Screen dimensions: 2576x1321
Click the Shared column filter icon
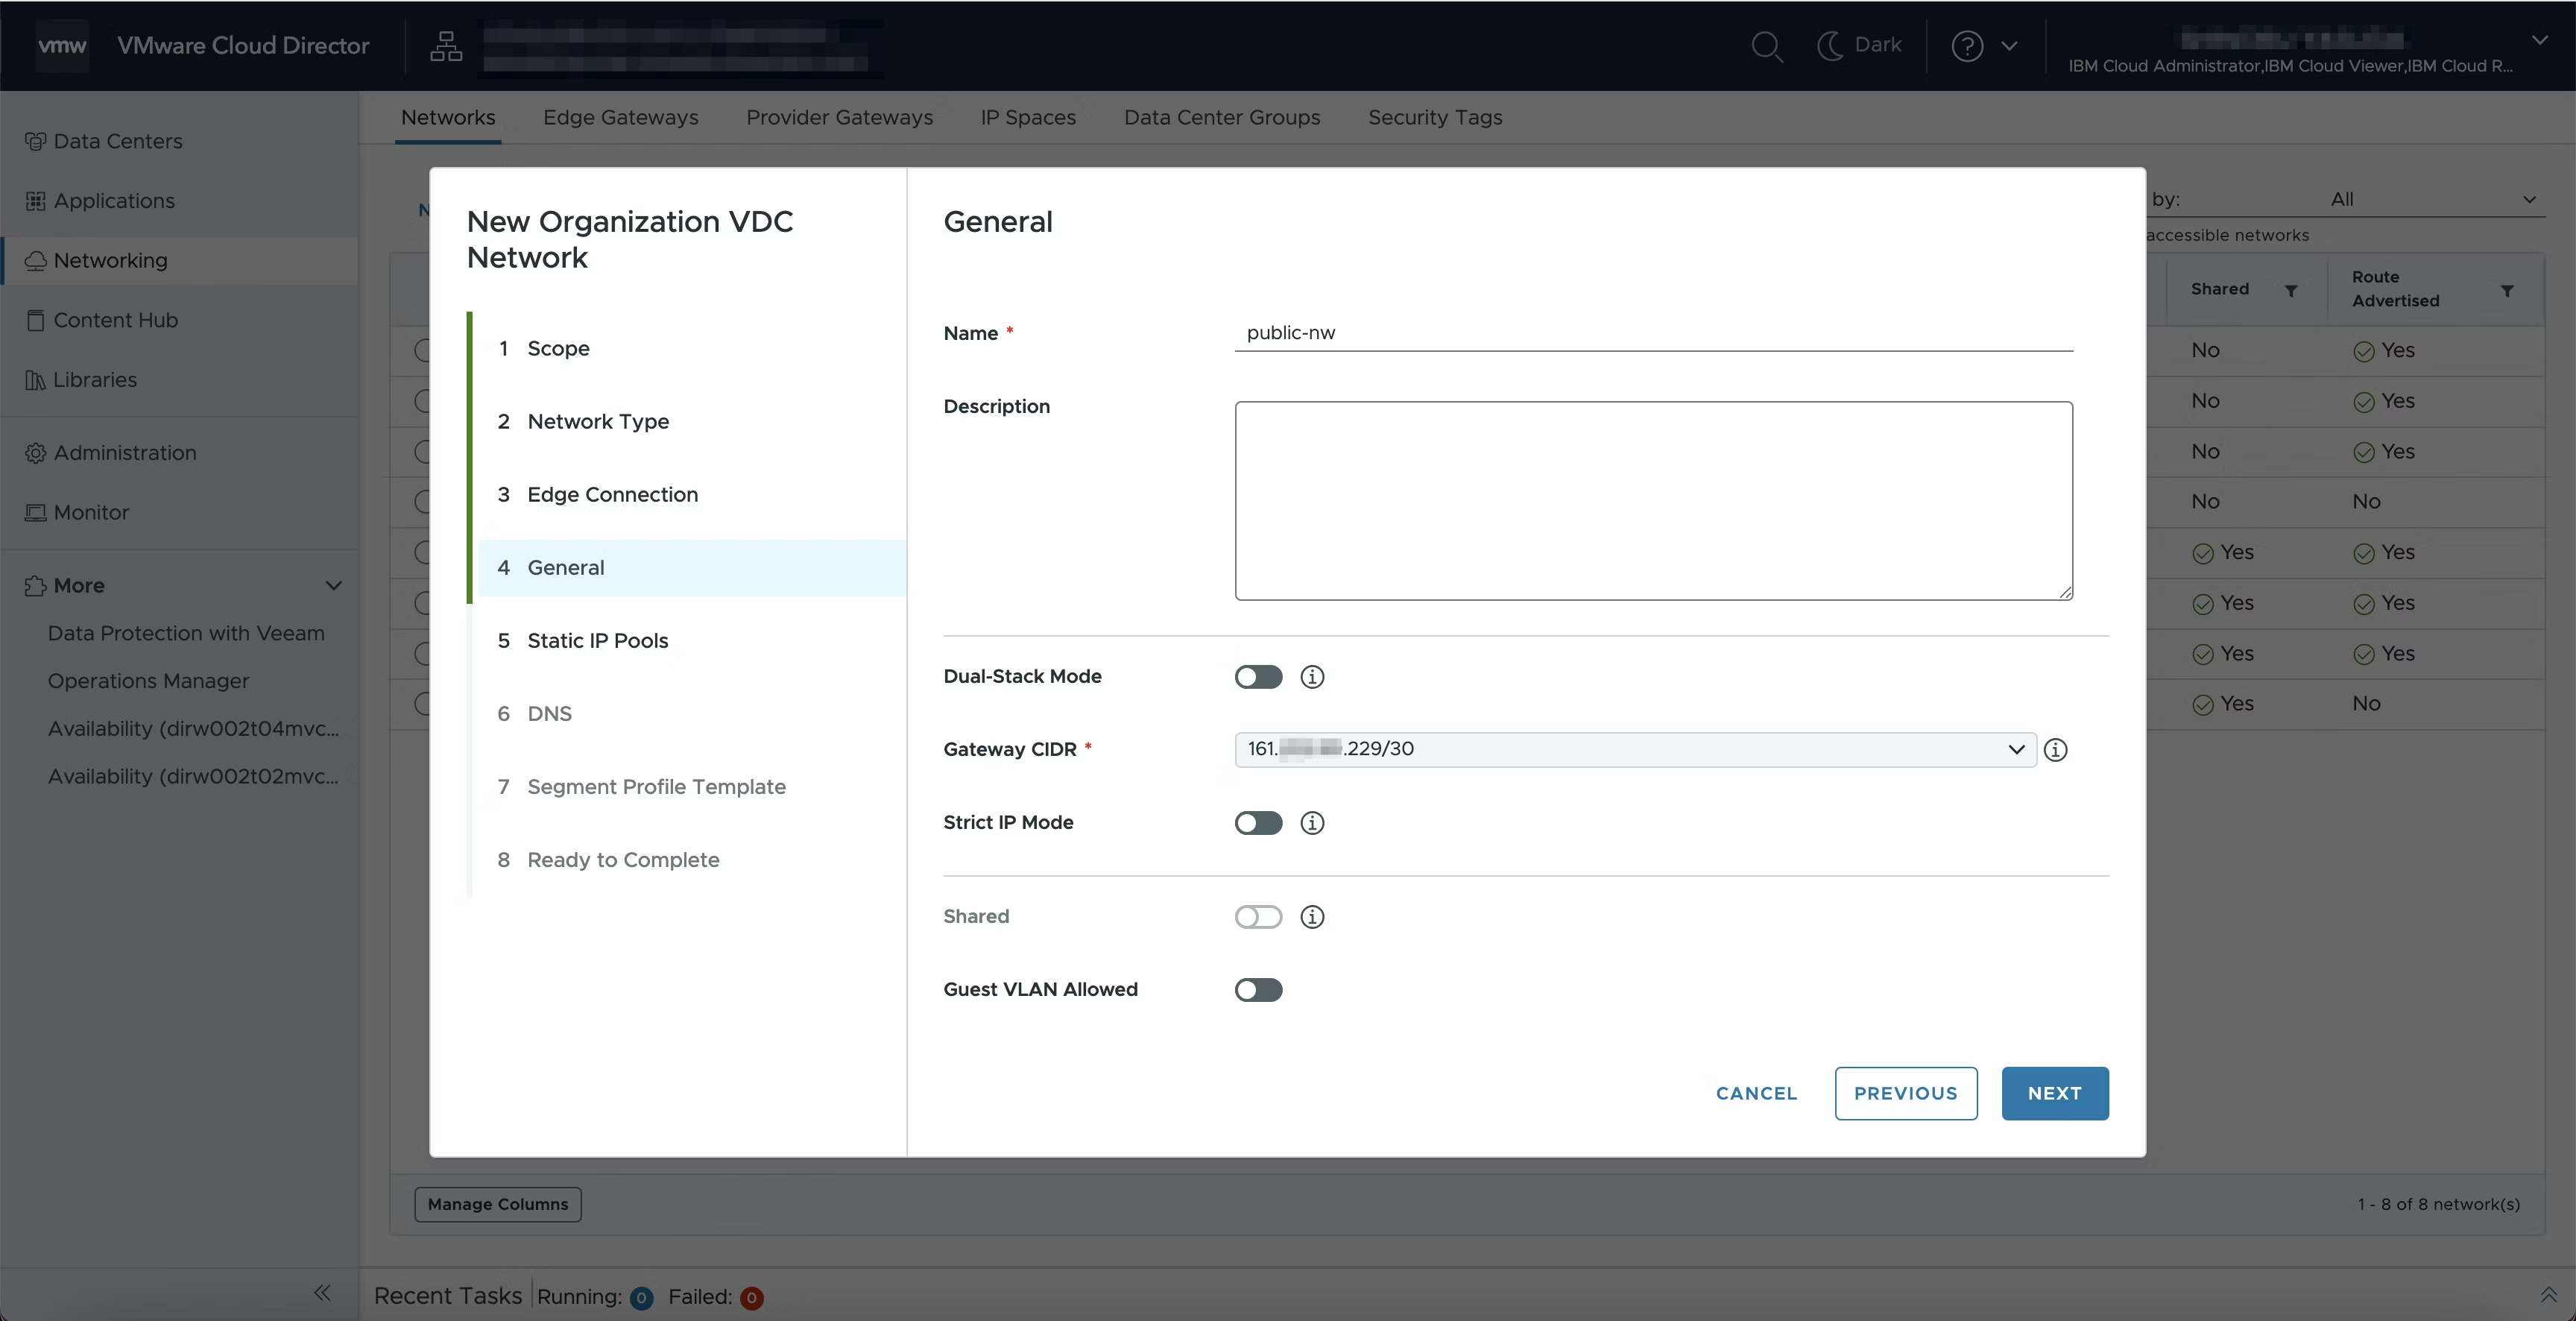coord(2290,290)
